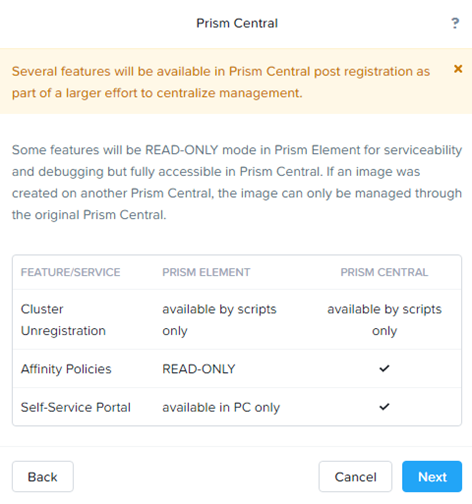The width and height of the screenshot is (472, 504).
Task: Click the Affinity Policies Prism Central checkmark
Action: [384, 369]
